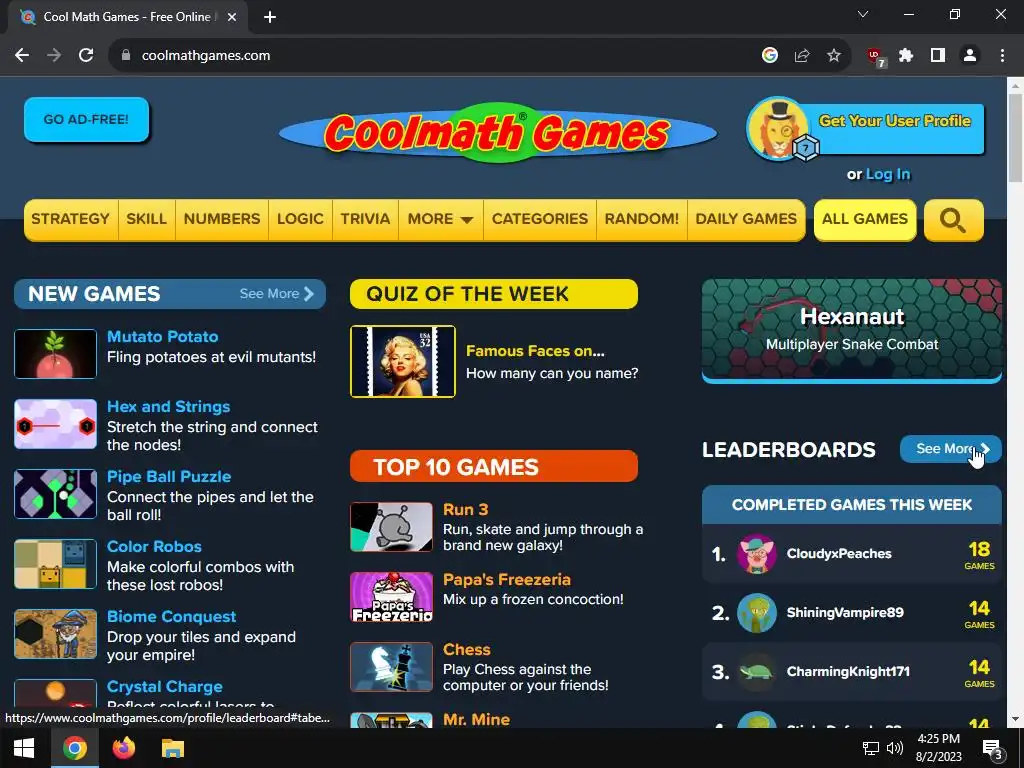Open the NUMBERS games category

(222, 219)
